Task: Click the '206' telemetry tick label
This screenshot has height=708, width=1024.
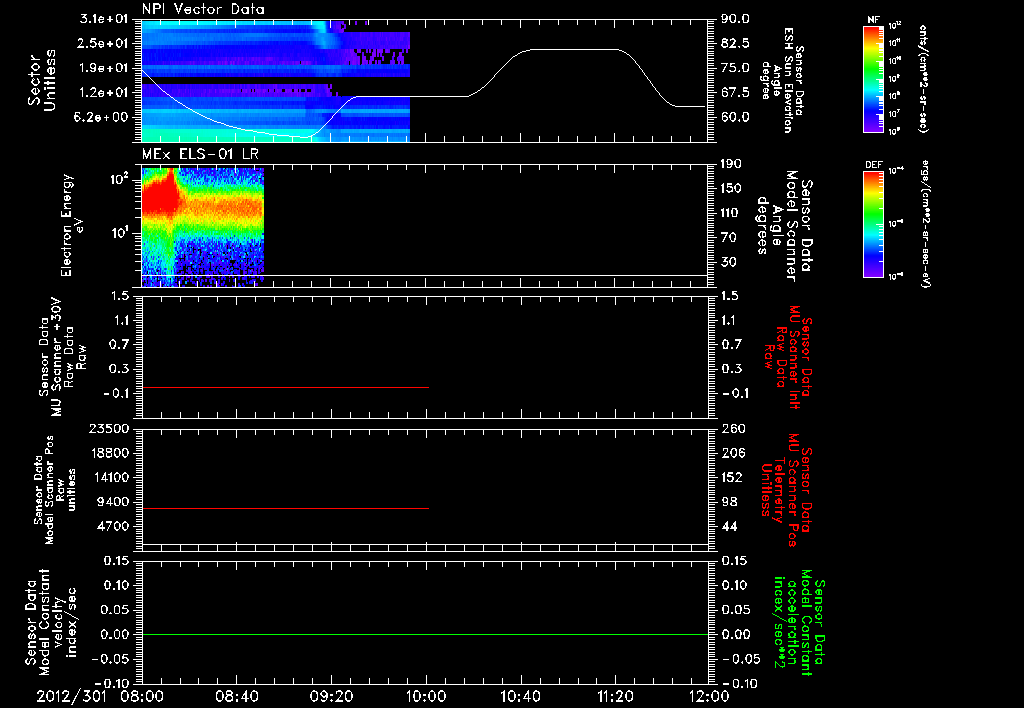Action: pyautogui.click(x=731, y=453)
